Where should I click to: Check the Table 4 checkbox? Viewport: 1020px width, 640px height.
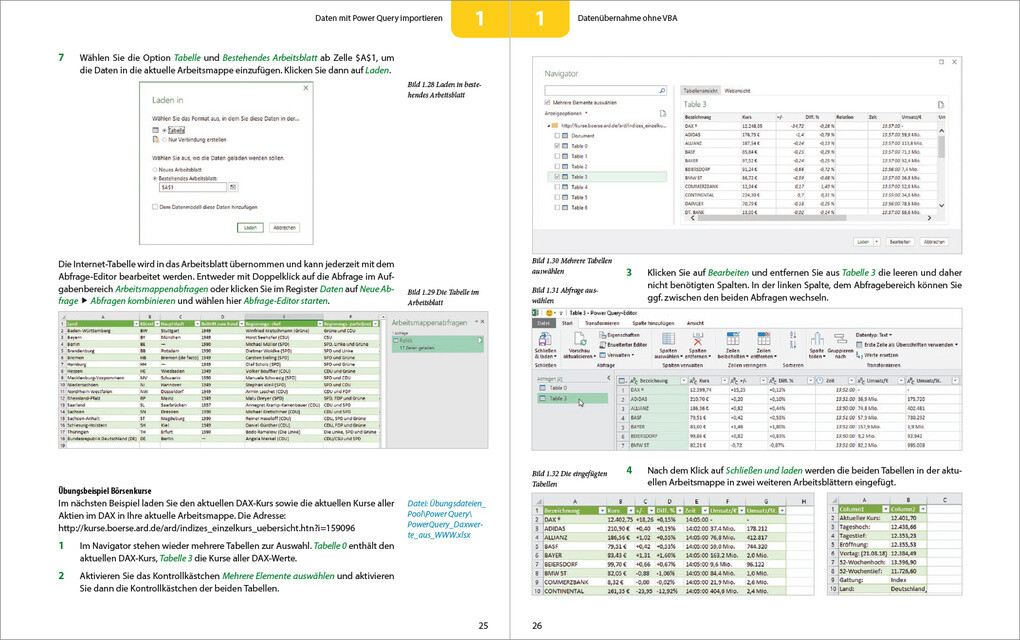(557, 187)
